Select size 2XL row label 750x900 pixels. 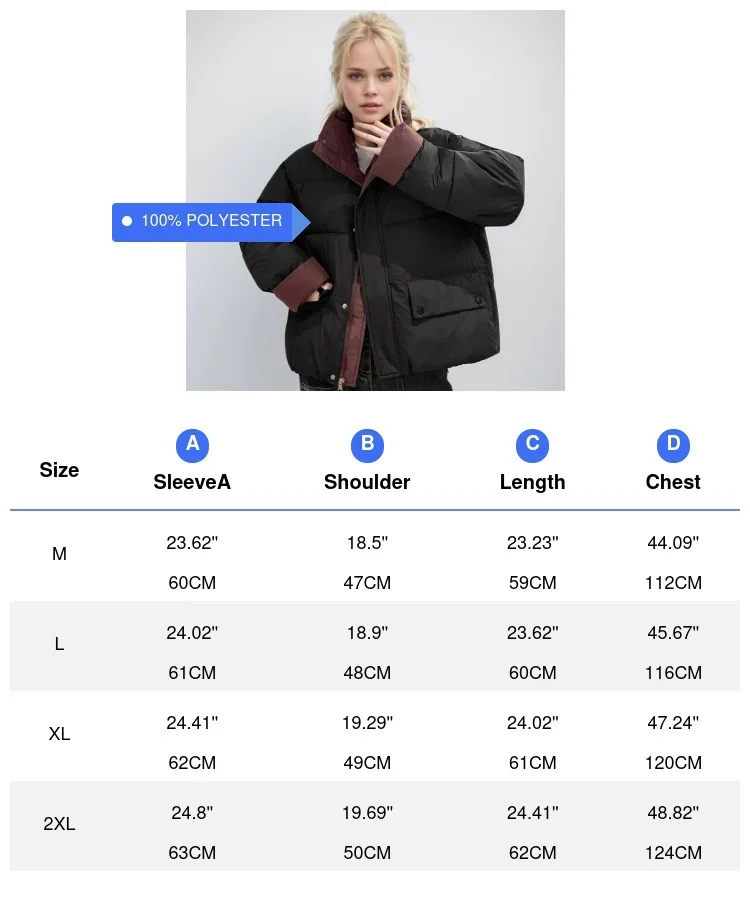coord(59,825)
